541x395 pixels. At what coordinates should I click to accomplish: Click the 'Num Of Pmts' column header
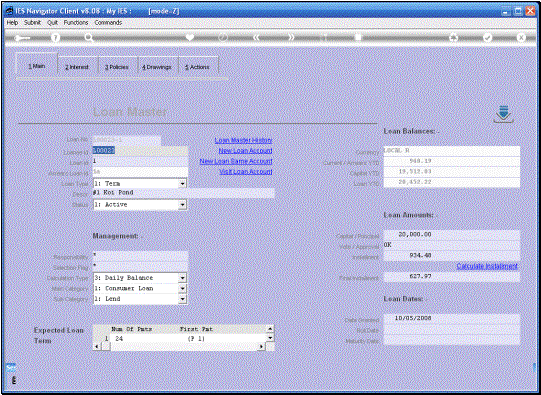click(x=131, y=329)
